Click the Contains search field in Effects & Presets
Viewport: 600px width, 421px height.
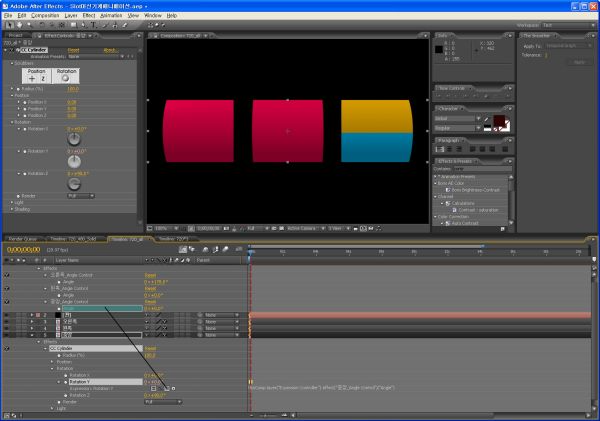point(483,169)
